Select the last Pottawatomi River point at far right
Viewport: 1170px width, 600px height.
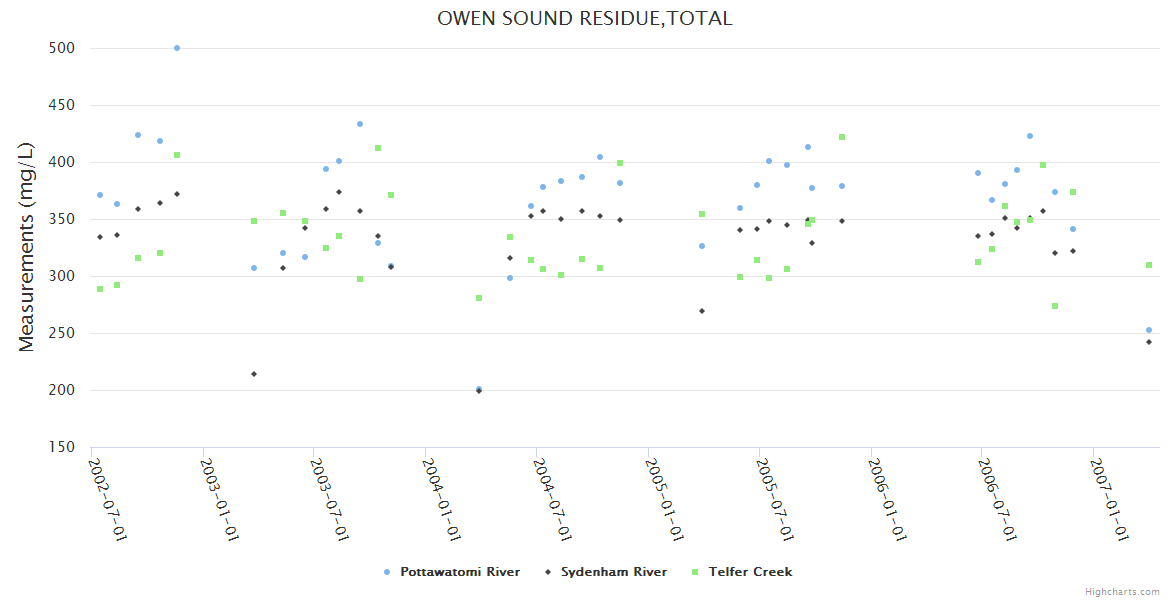coord(1149,330)
